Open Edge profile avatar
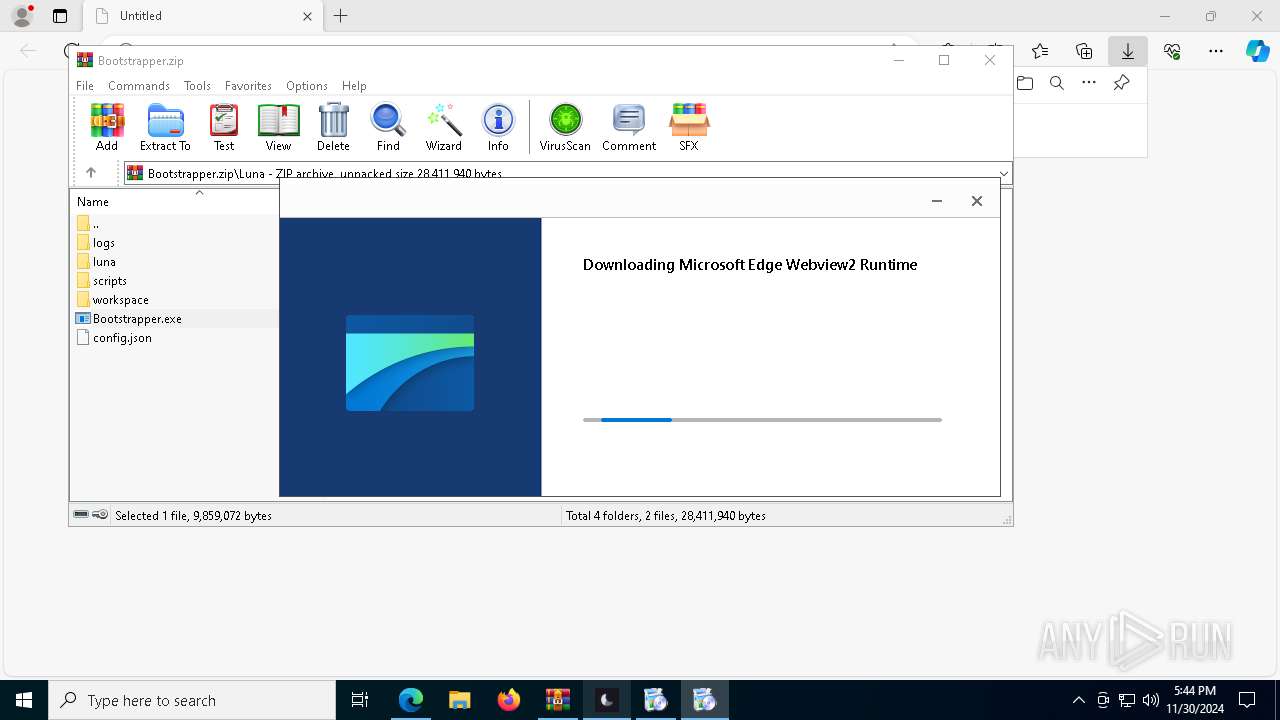 (22, 16)
